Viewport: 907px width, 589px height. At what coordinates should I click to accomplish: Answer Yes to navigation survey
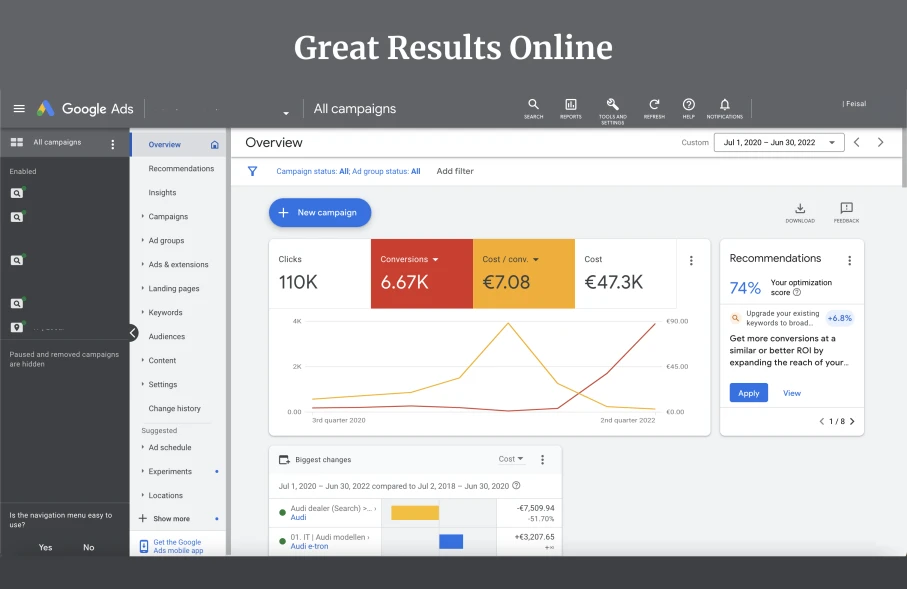[45, 547]
